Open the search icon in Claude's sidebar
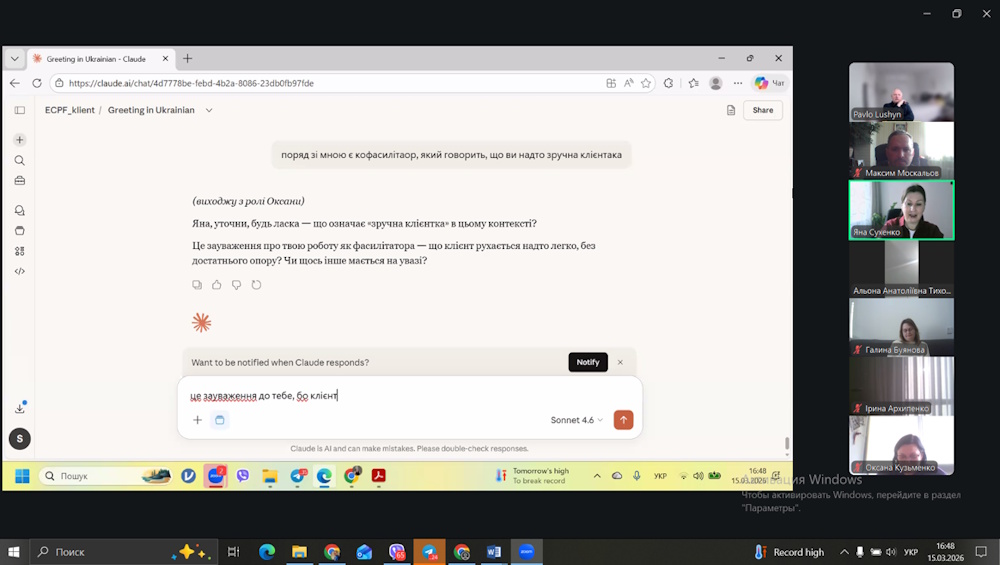This screenshot has height=565, width=1000. [20, 160]
